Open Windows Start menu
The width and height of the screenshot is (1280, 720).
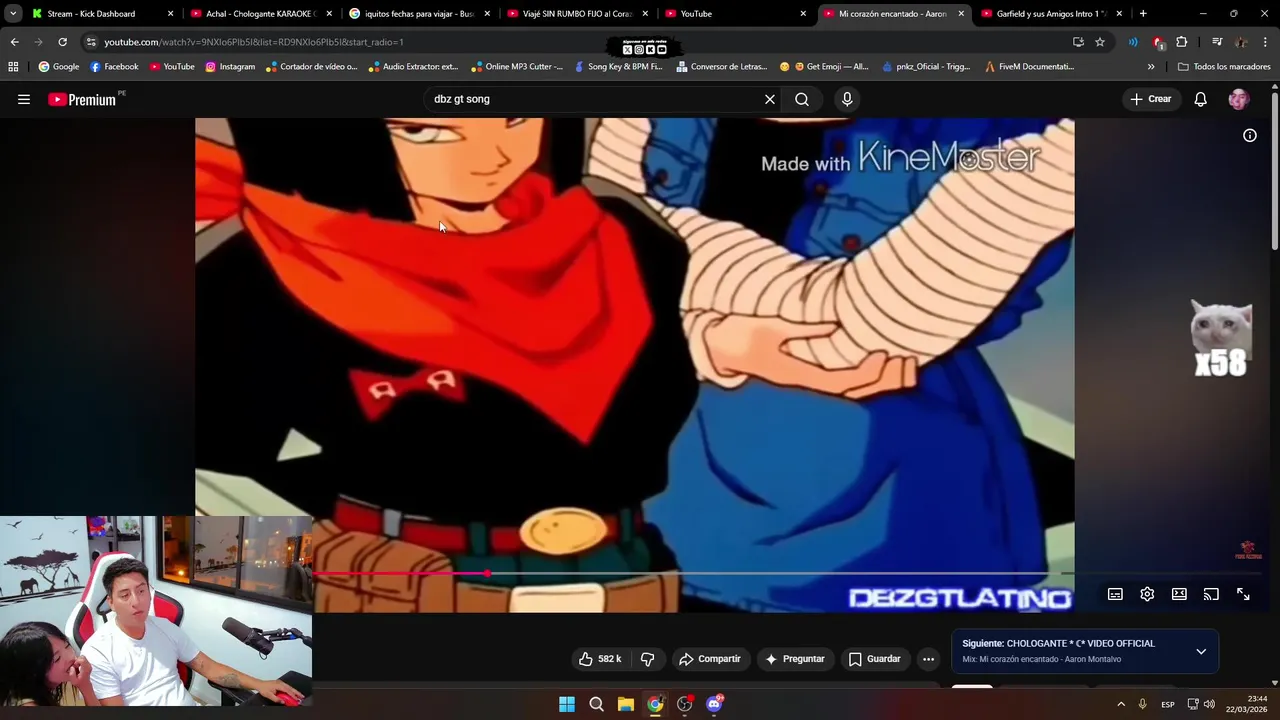pos(567,704)
